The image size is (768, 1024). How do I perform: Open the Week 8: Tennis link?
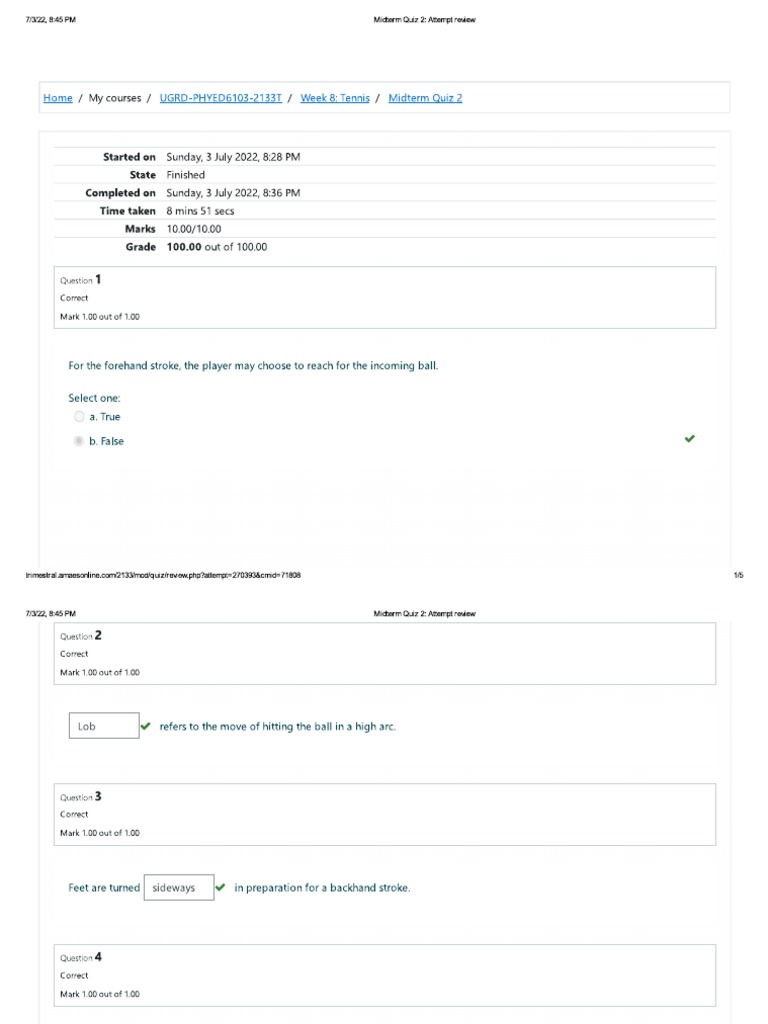pyautogui.click(x=335, y=98)
